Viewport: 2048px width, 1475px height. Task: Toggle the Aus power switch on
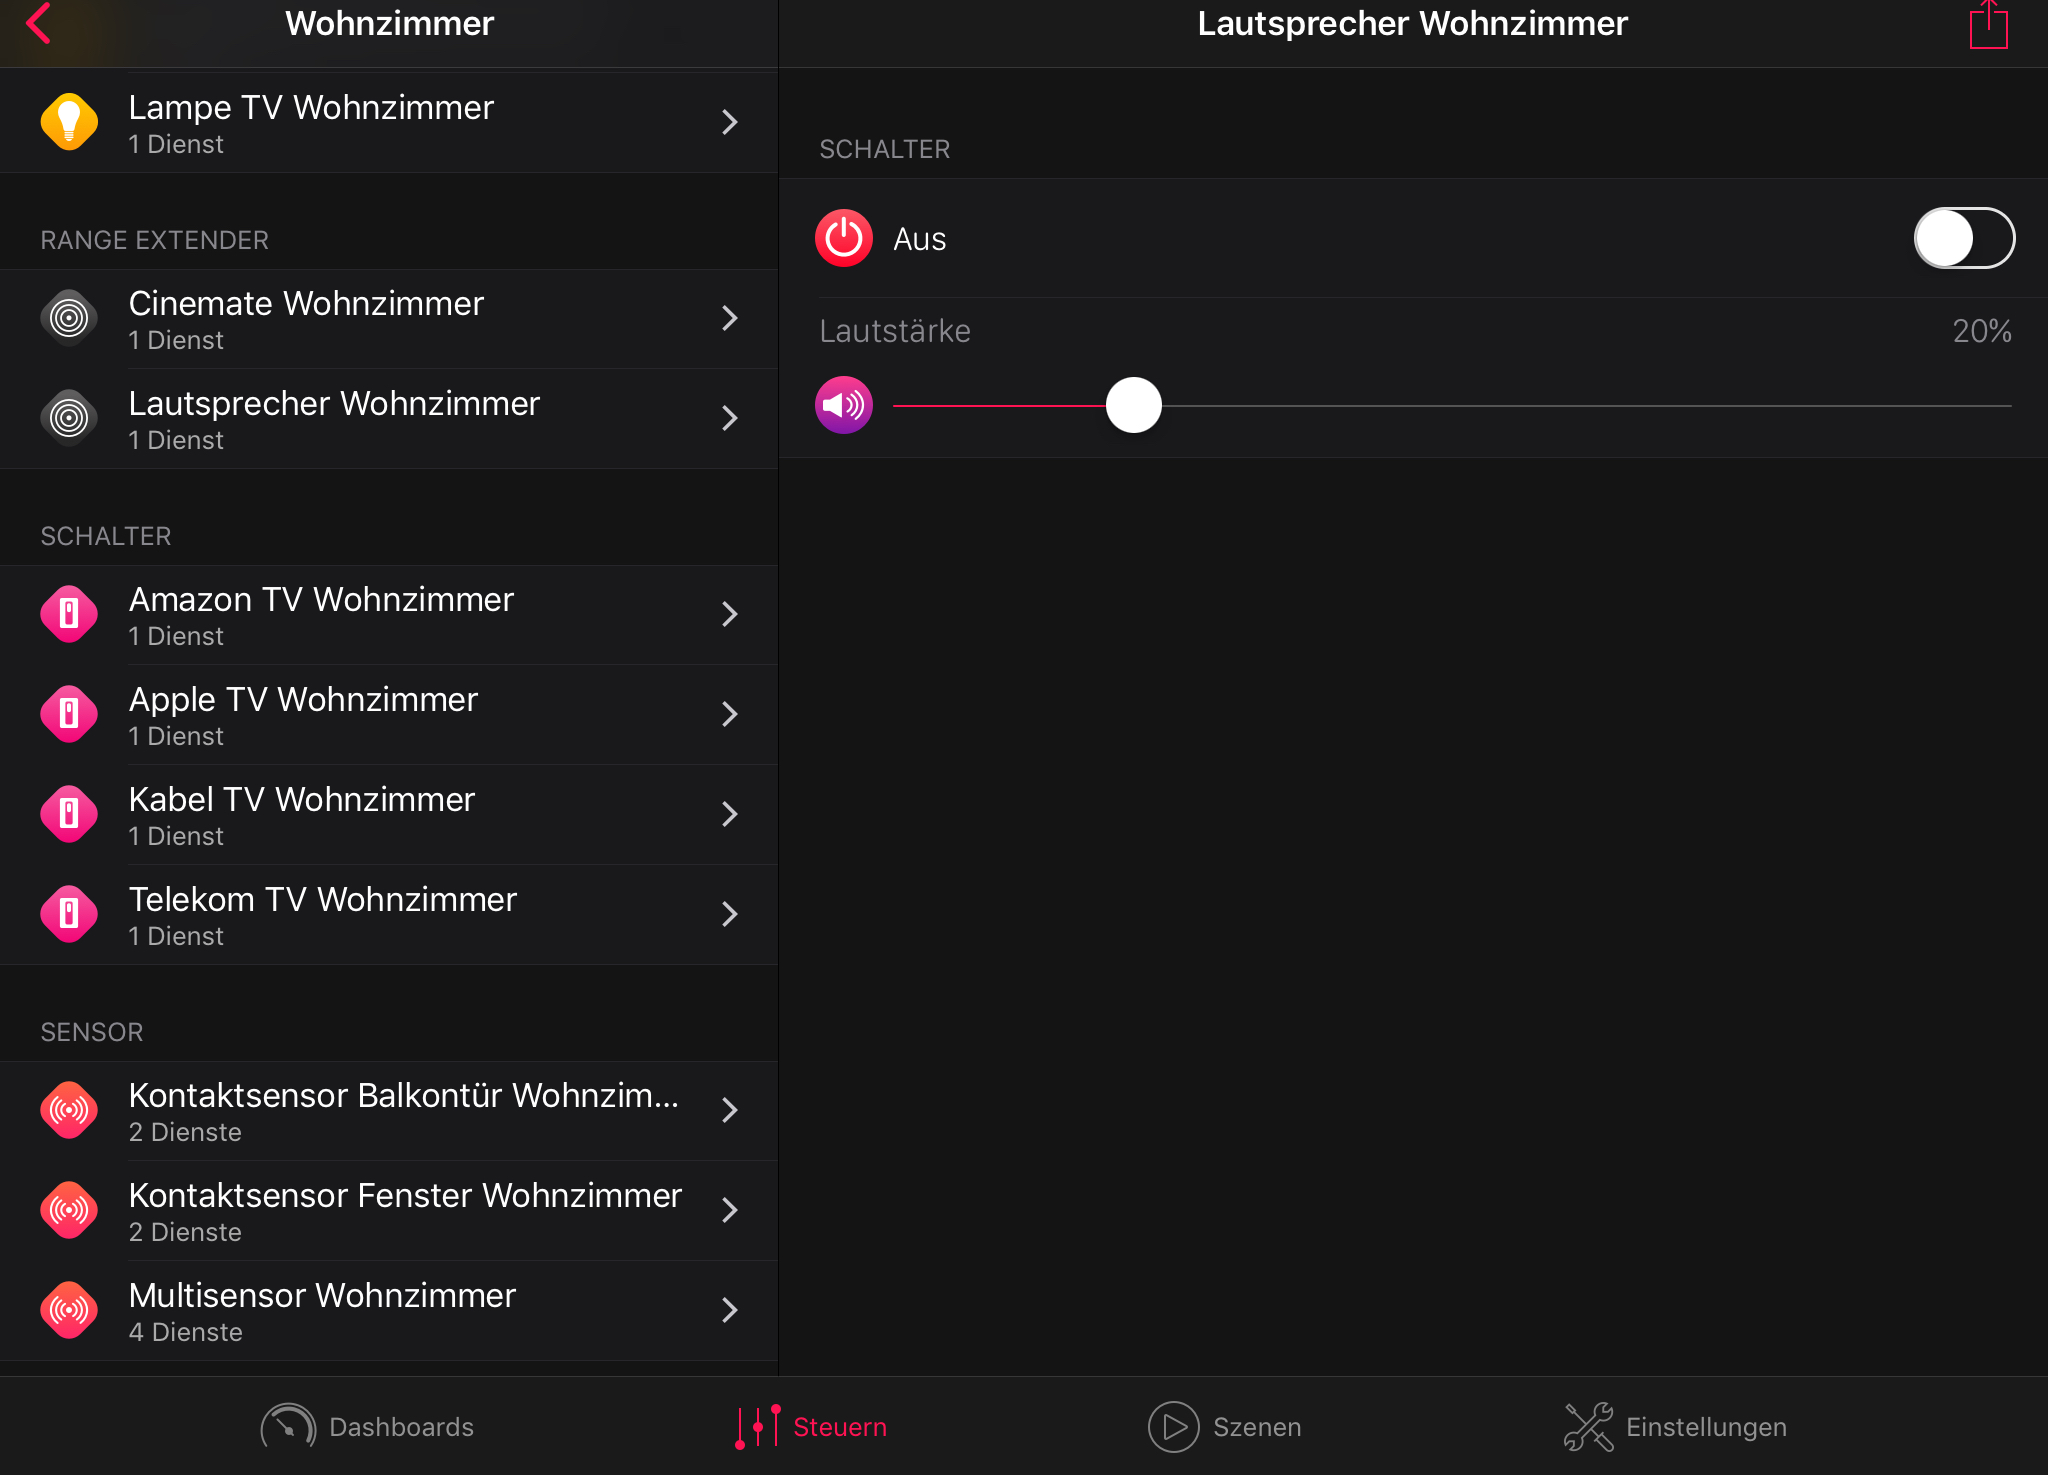pyautogui.click(x=1963, y=239)
